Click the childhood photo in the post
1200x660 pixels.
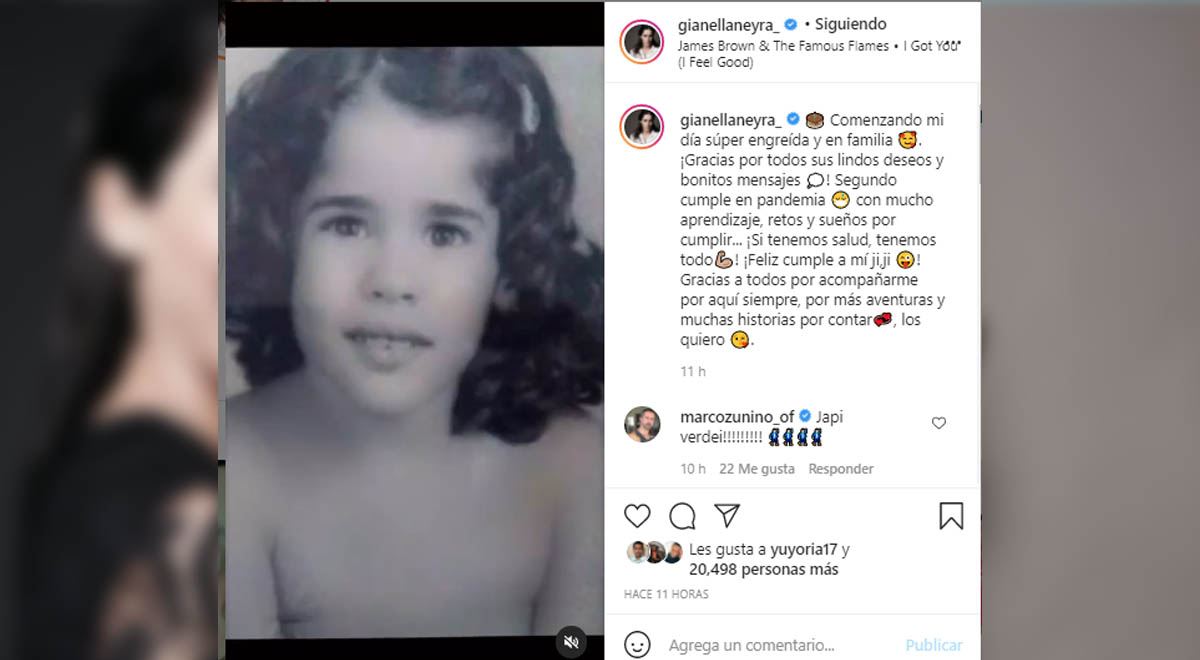point(414,330)
